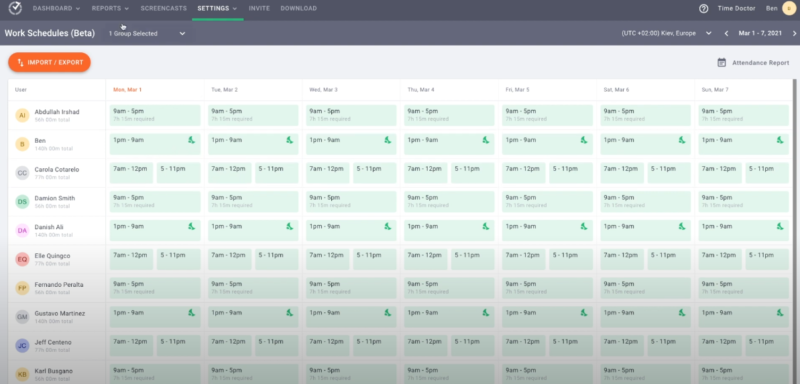Viewport: 800px width, 384px height.
Task: Select Damion Smith's Wed 9am - 5pm shift
Action: tap(351, 202)
